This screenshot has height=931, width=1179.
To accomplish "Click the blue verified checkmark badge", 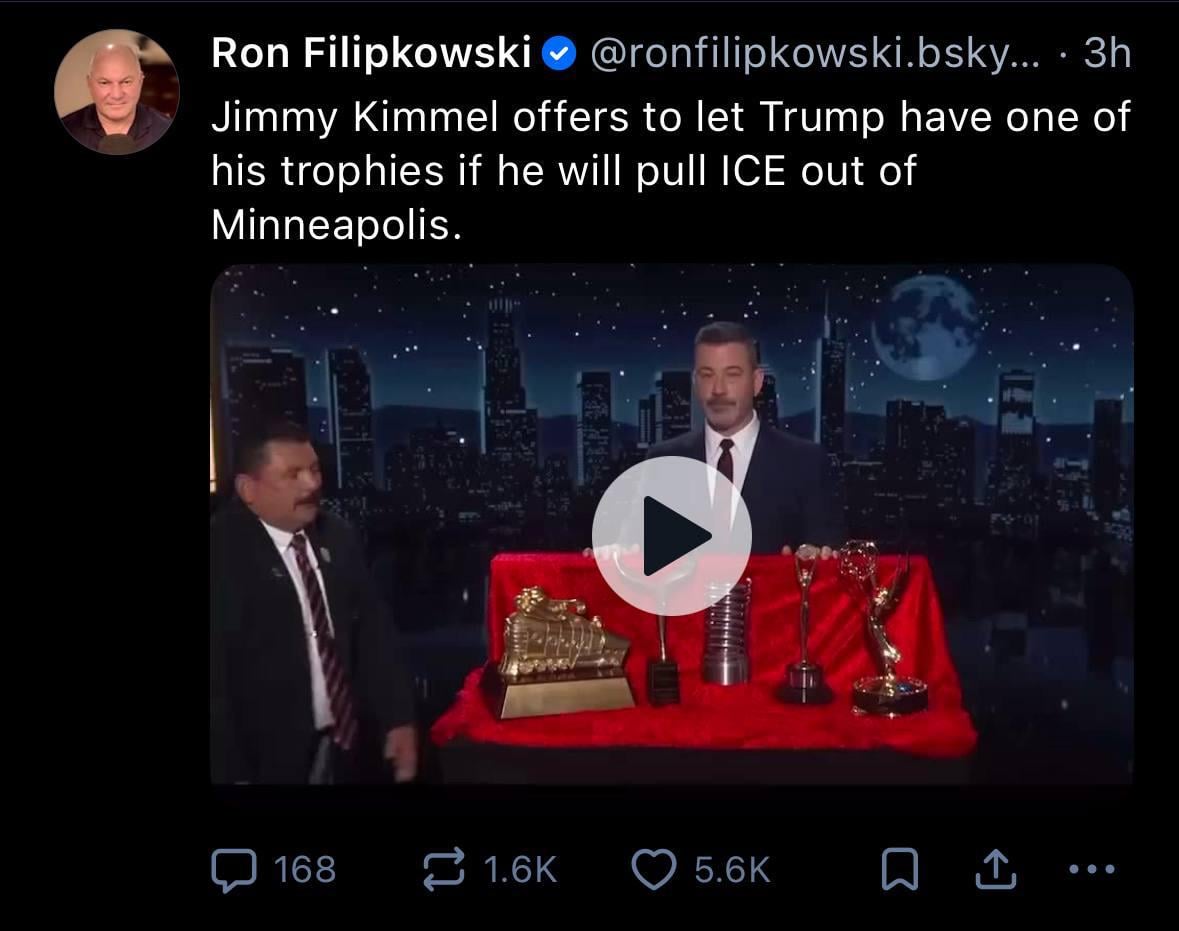I will [x=559, y=54].
